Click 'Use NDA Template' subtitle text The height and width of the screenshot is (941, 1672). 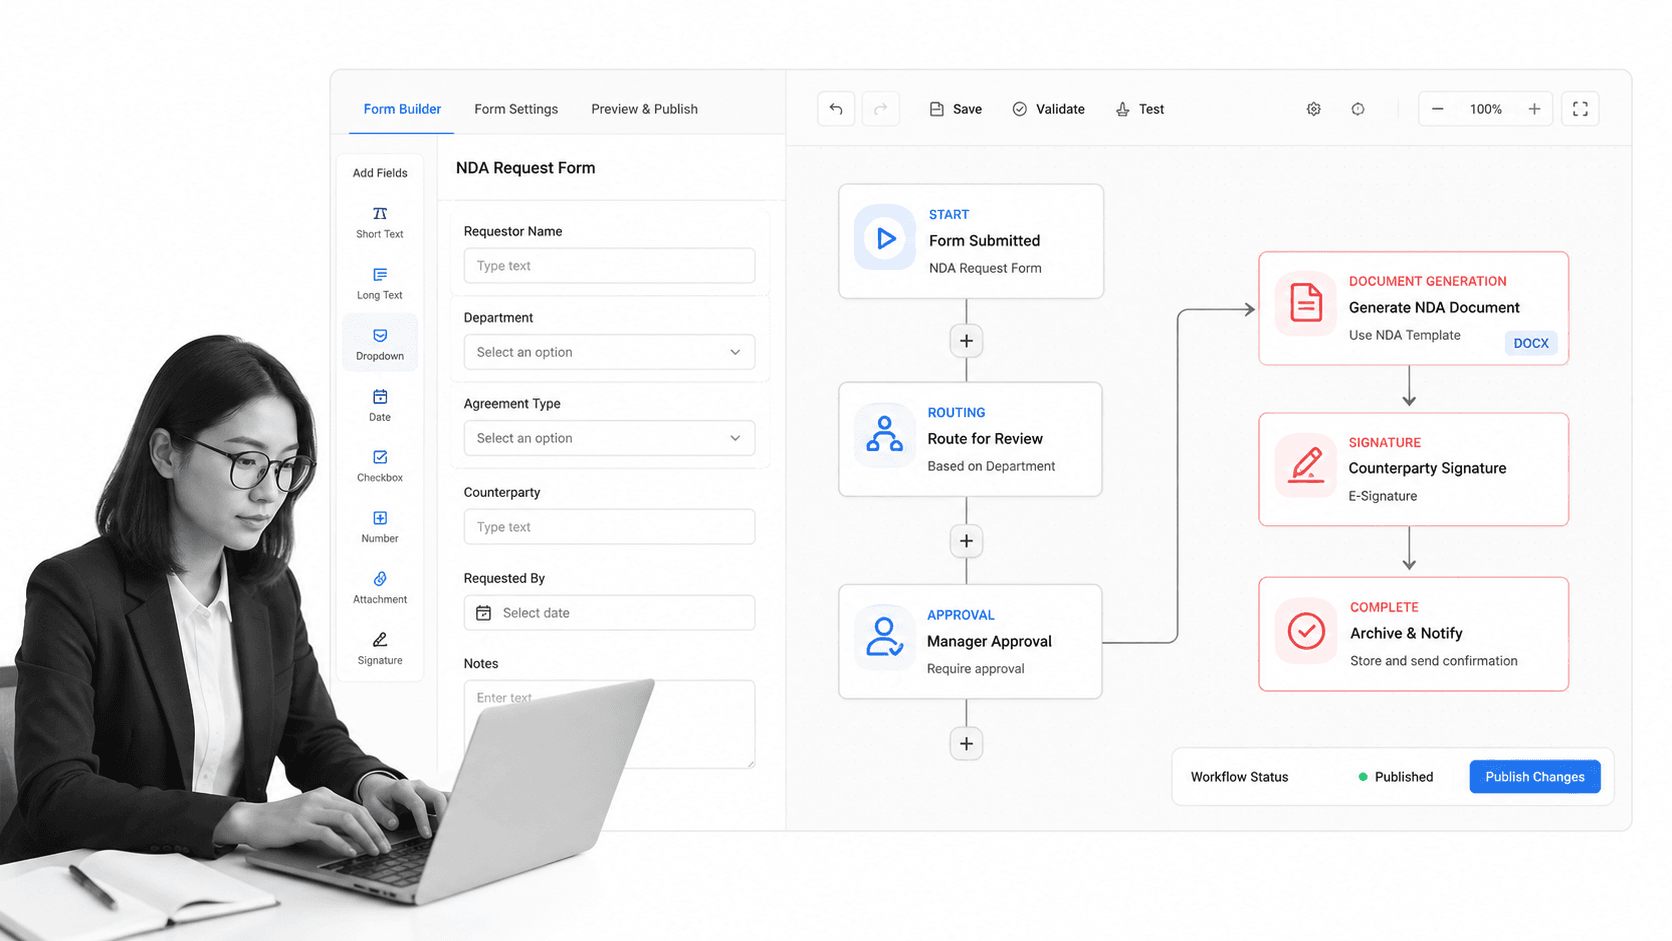(x=1404, y=335)
